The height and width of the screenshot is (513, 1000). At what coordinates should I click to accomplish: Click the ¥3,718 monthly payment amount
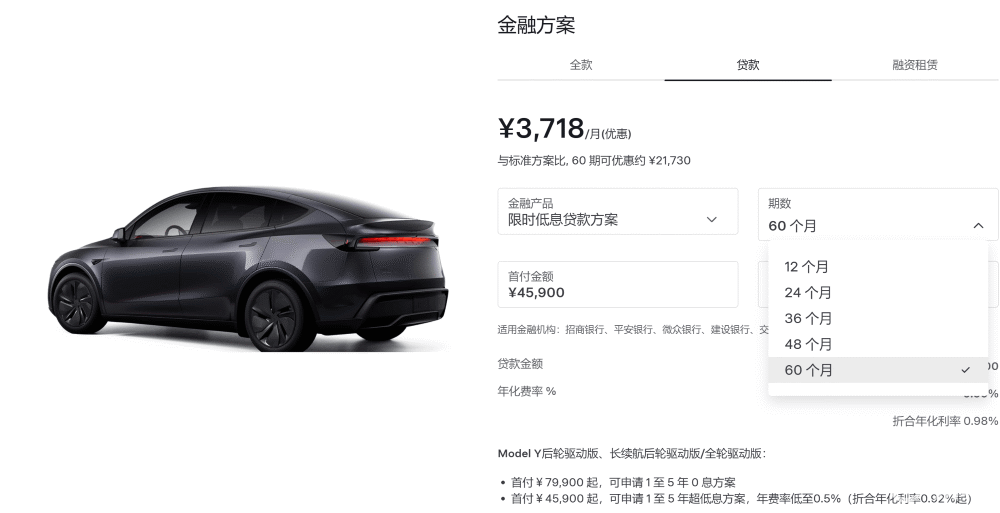(541, 129)
